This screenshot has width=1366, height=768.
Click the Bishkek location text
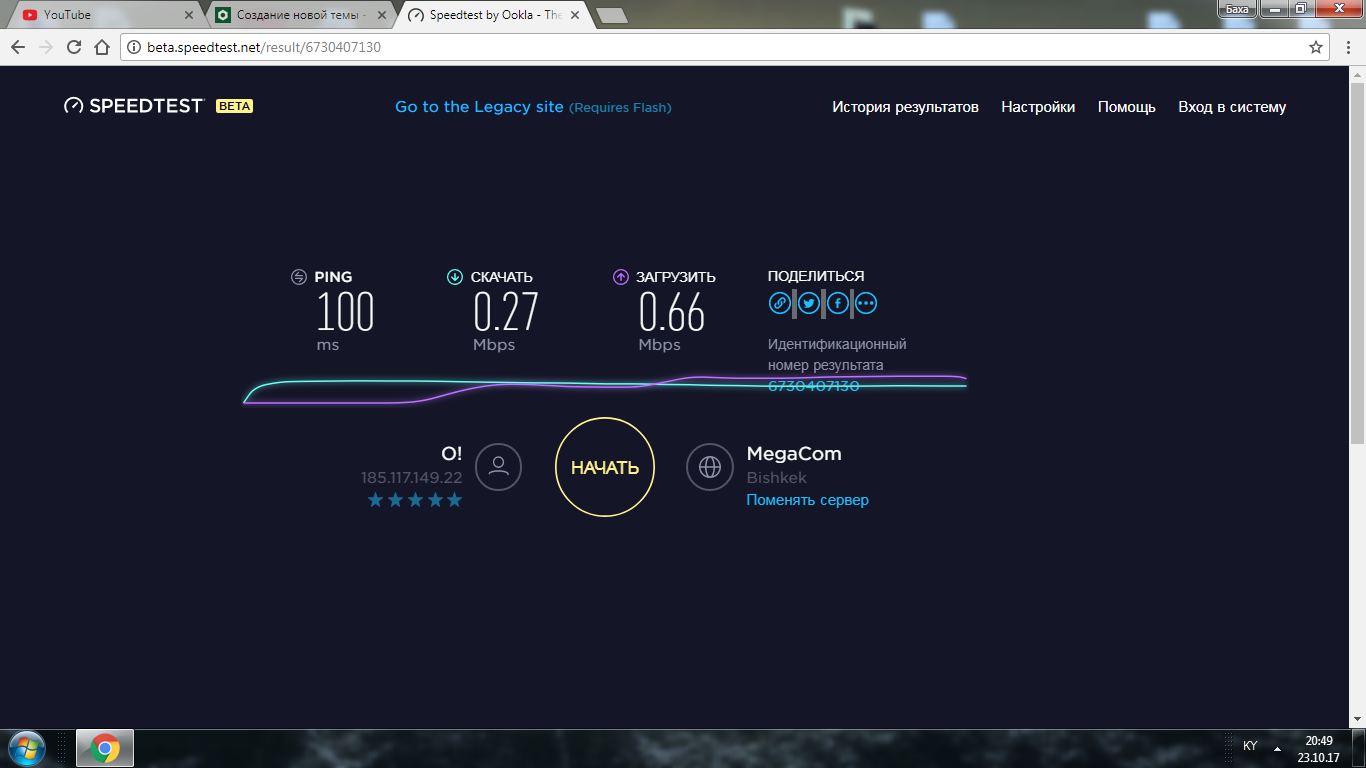(777, 478)
